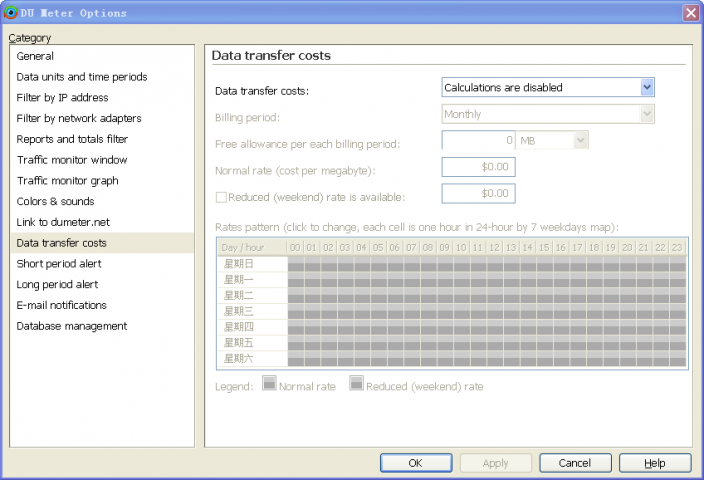
Task: Close the DU Meter Options window
Action: click(x=690, y=13)
